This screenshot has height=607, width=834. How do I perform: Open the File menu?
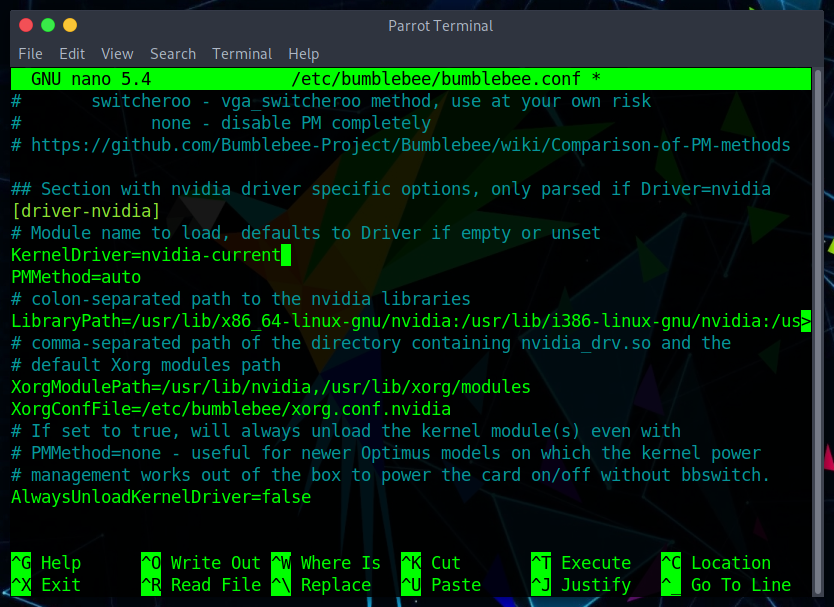coord(30,54)
